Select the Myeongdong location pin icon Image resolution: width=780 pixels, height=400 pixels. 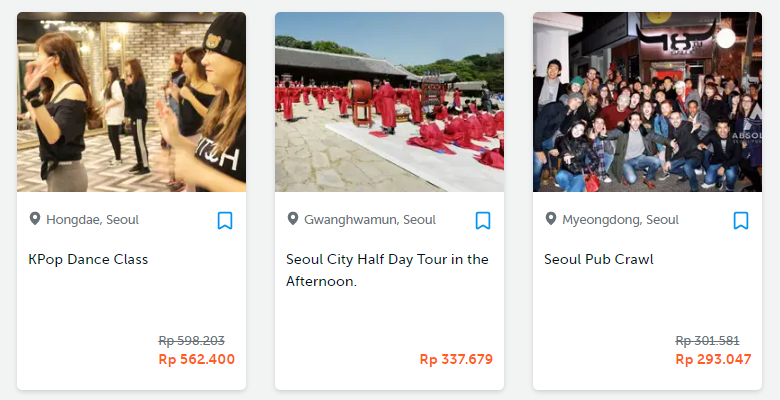point(551,219)
